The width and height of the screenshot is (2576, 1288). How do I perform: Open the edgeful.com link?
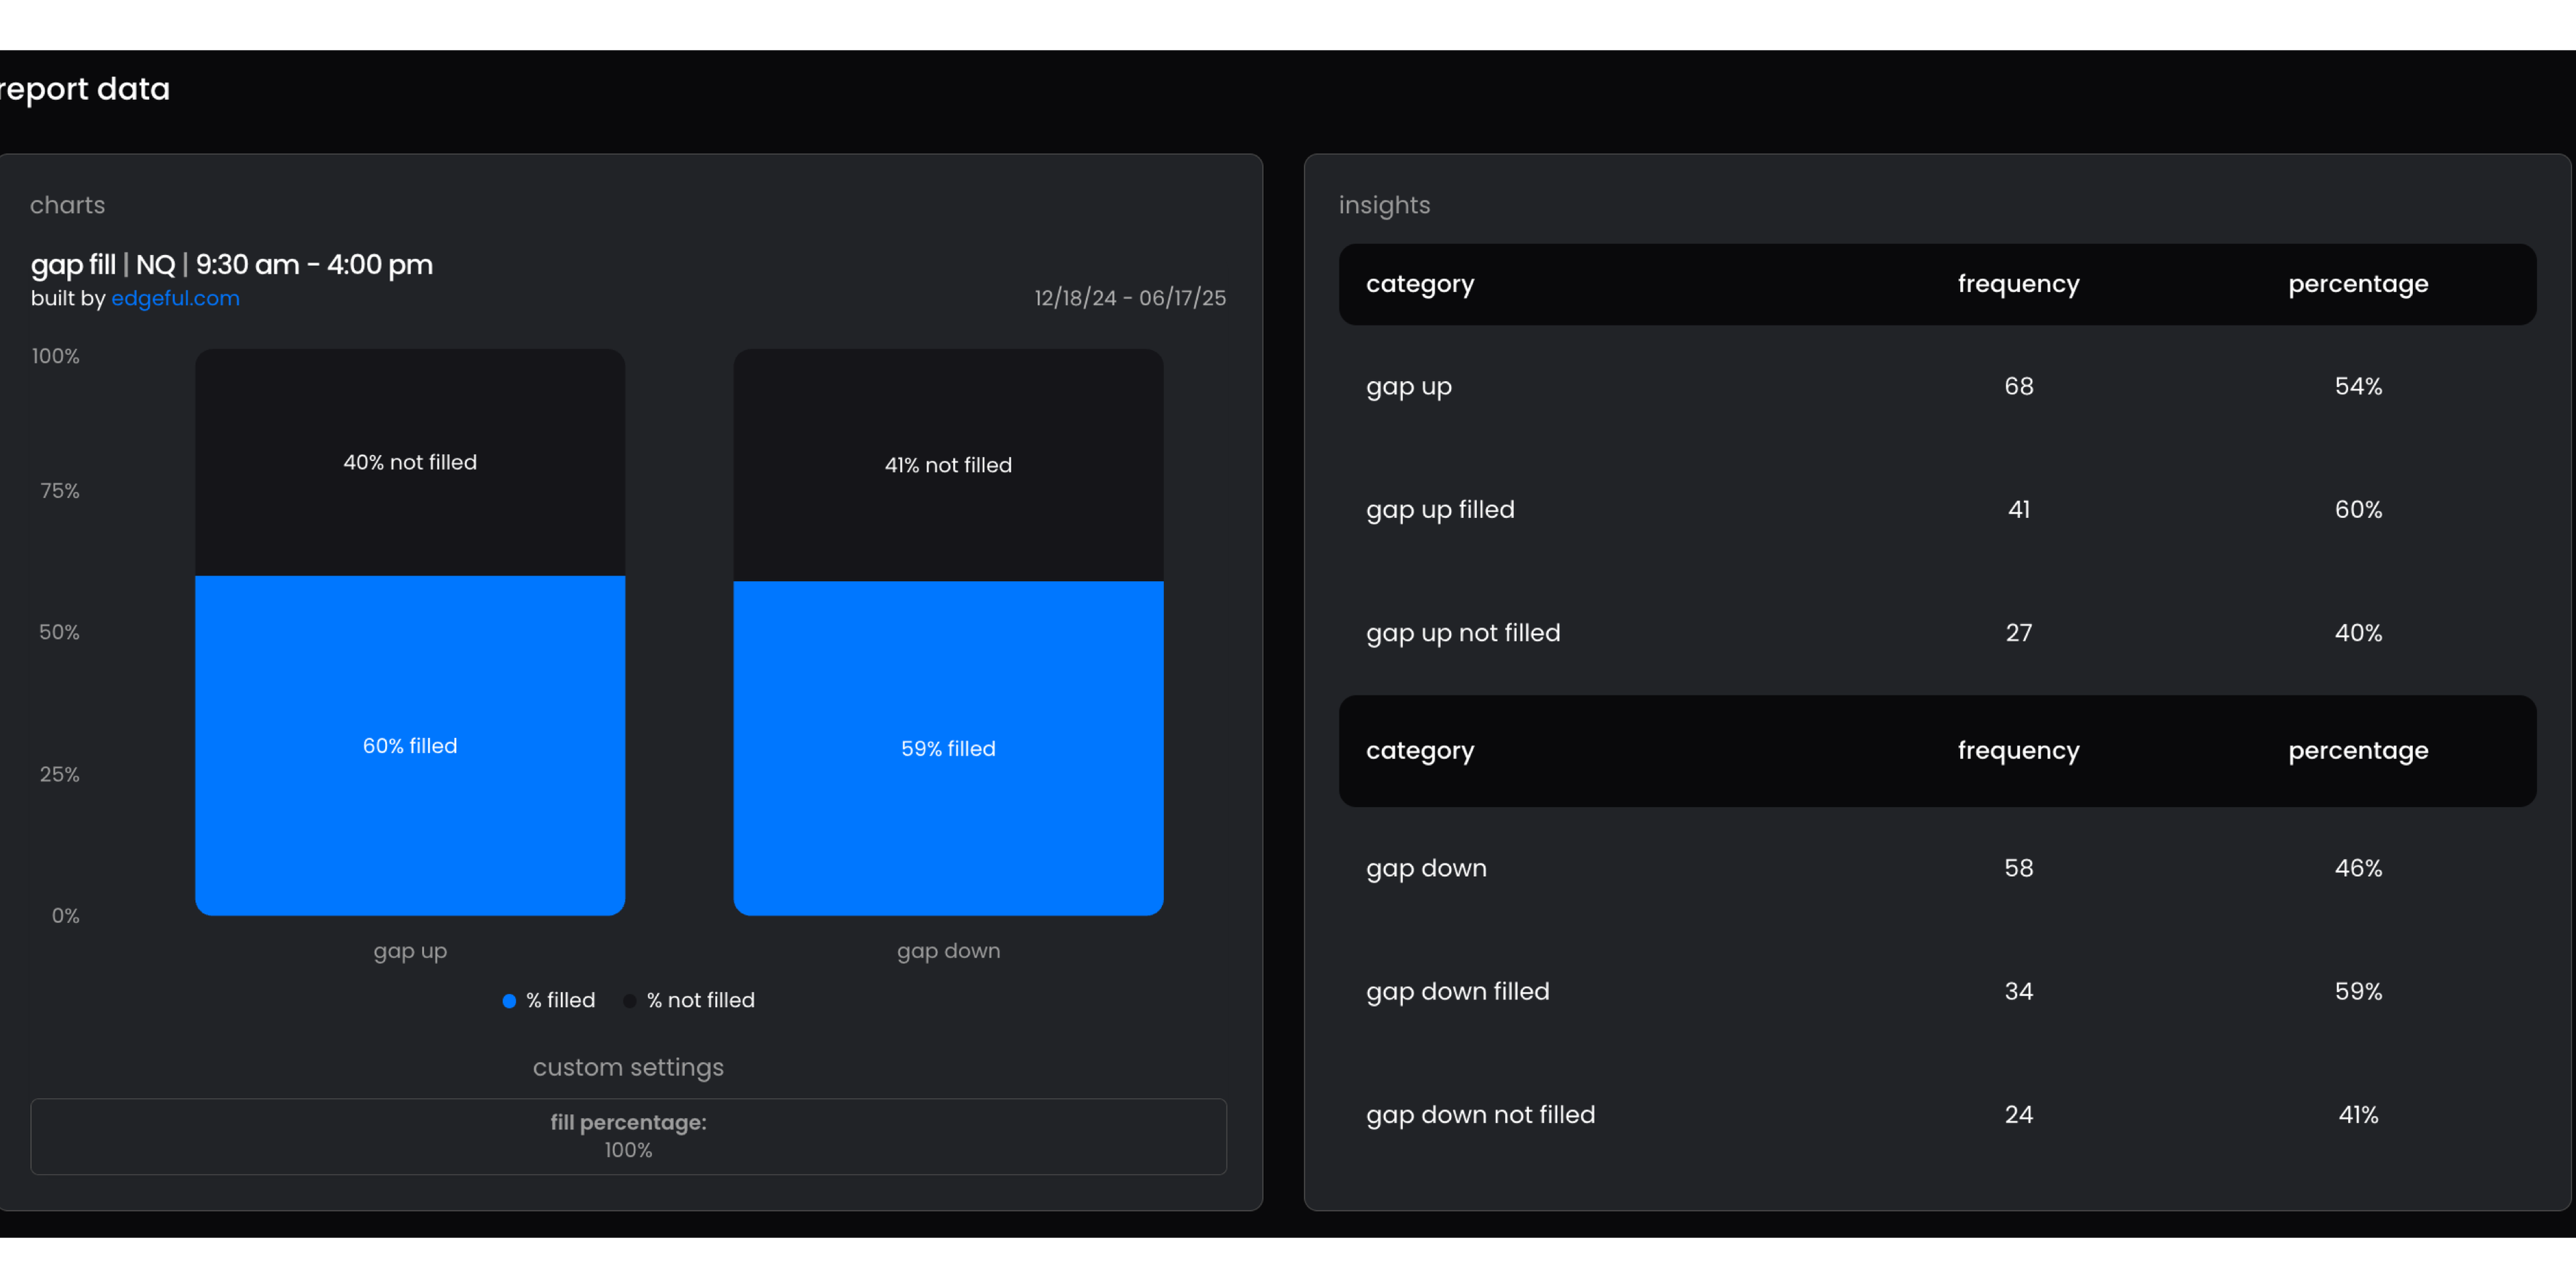(x=175, y=298)
